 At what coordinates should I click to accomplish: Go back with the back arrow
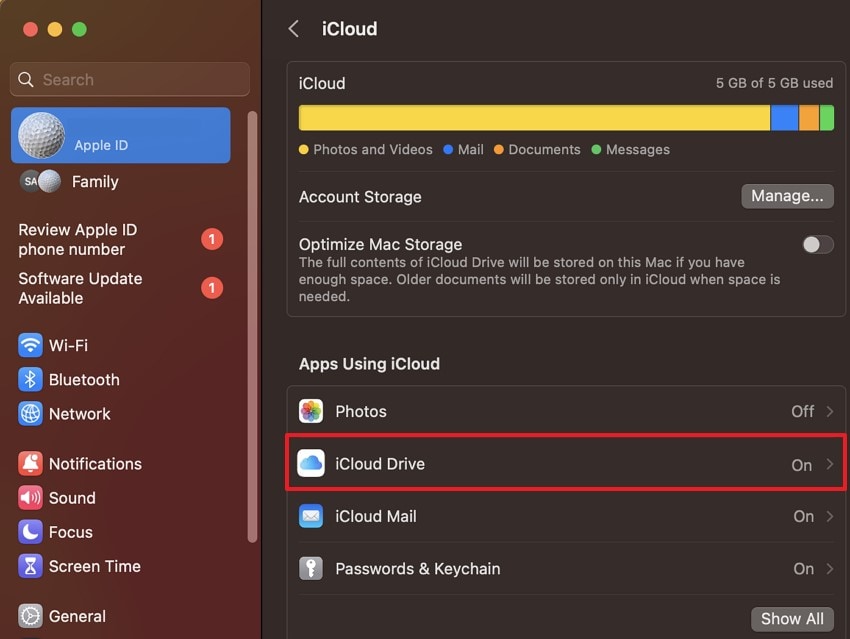pos(294,29)
